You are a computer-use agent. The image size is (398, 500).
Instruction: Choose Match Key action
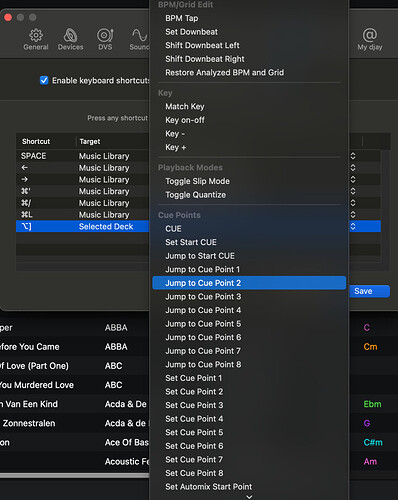(249, 107)
